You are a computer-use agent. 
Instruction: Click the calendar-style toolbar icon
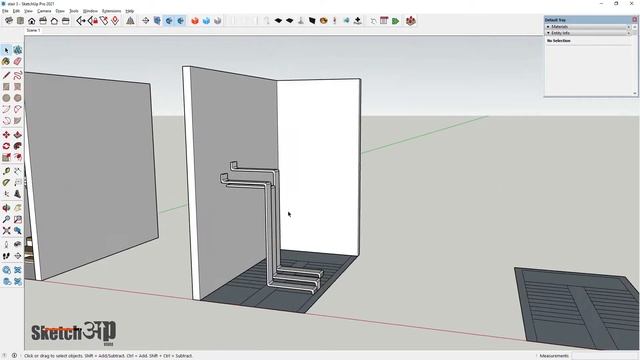(x=384, y=21)
